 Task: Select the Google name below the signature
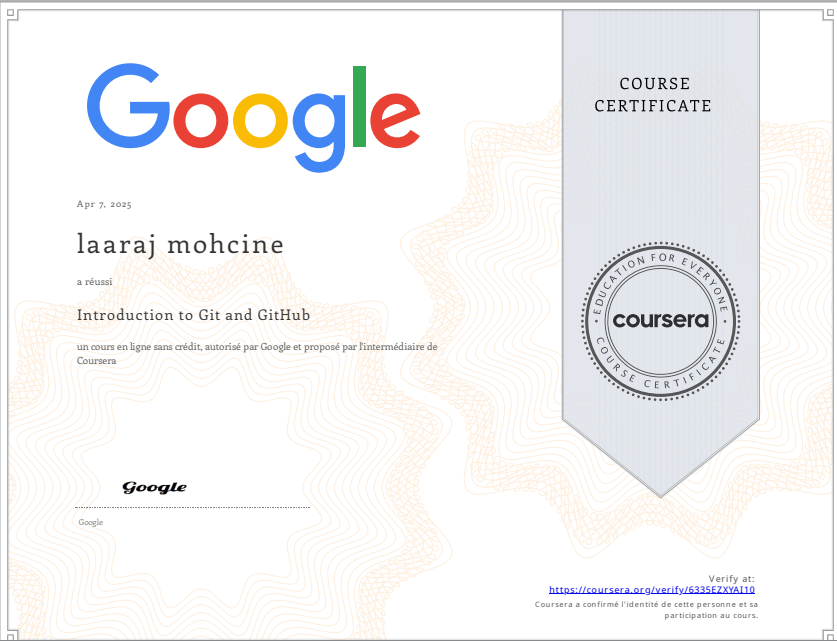[x=89, y=521]
